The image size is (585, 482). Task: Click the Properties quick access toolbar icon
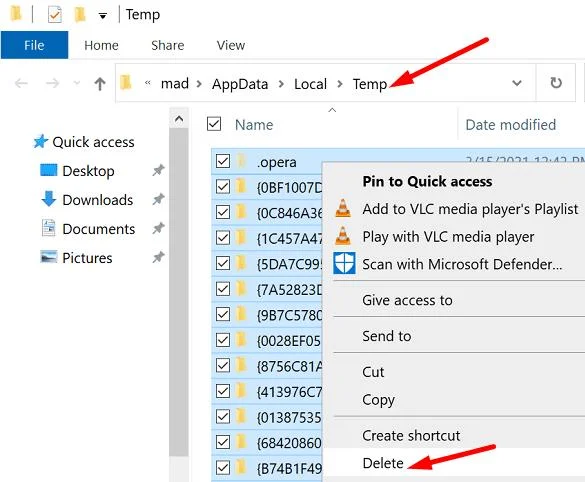point(54,15)
